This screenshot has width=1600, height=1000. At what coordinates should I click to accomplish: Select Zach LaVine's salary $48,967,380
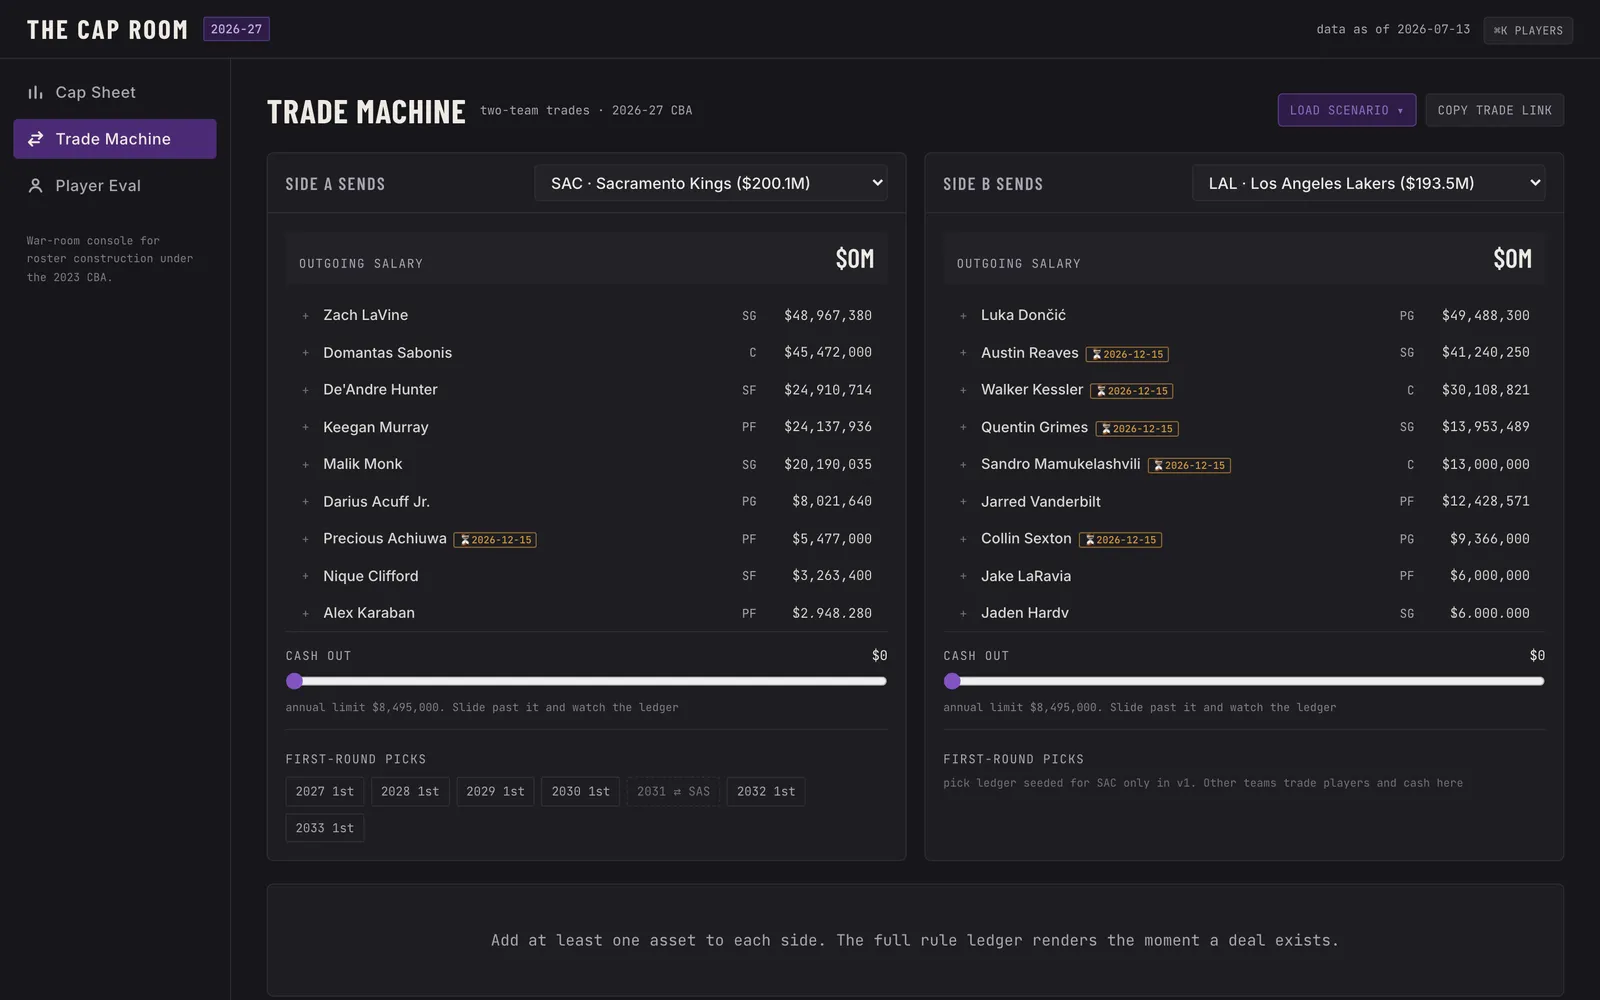click(x=828, y=316)
